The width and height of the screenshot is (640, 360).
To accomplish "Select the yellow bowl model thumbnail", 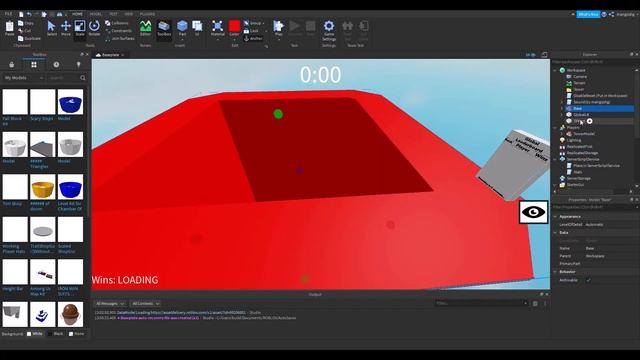I will (43, 187).
